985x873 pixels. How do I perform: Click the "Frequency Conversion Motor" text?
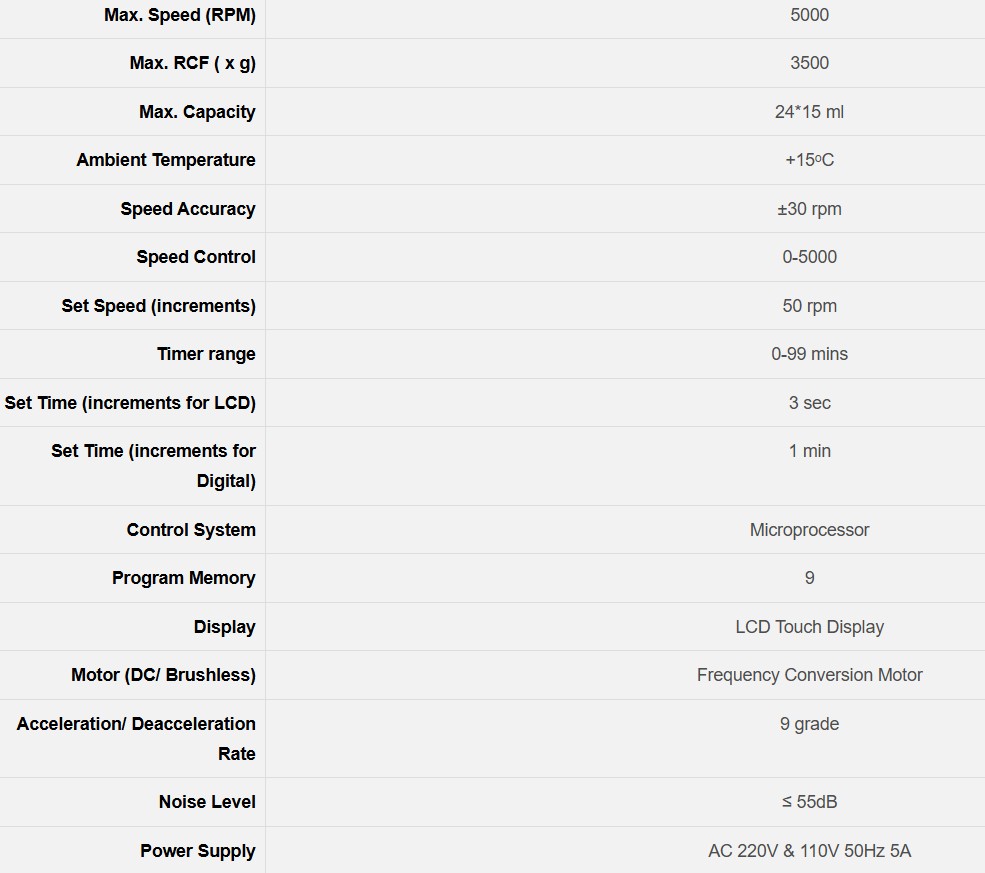809,675
